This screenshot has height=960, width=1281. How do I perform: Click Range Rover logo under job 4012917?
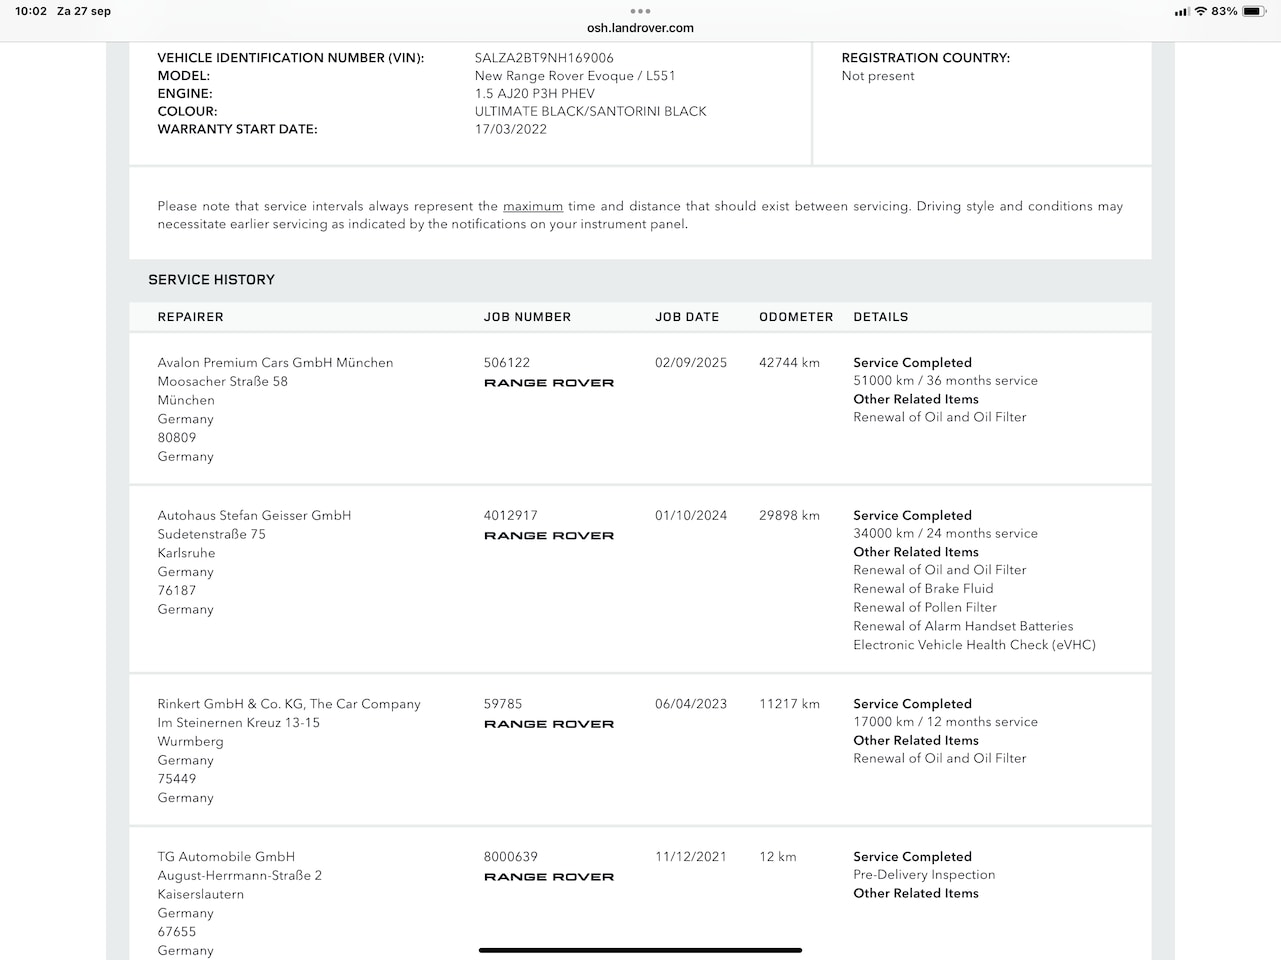point(549,536)
